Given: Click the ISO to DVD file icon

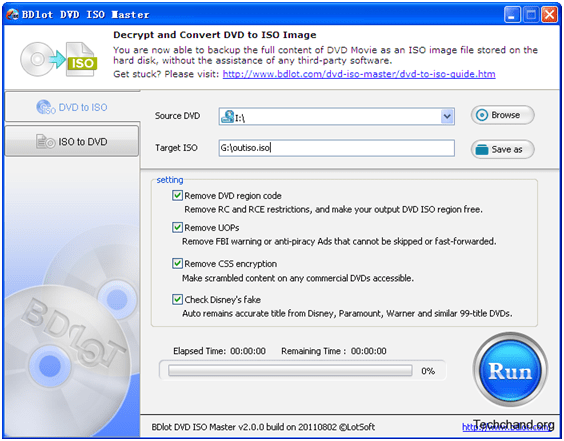Looking at the screenshot, I should coord(45,141).
